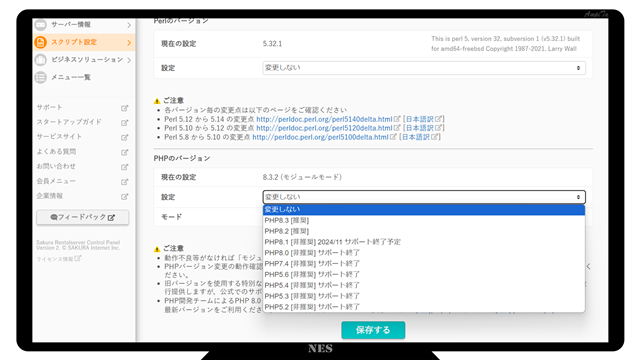Screen dimensions: 640x360
Task: Expand the ビジネスソリューション chevron arrow
Action: click(129, 60)
